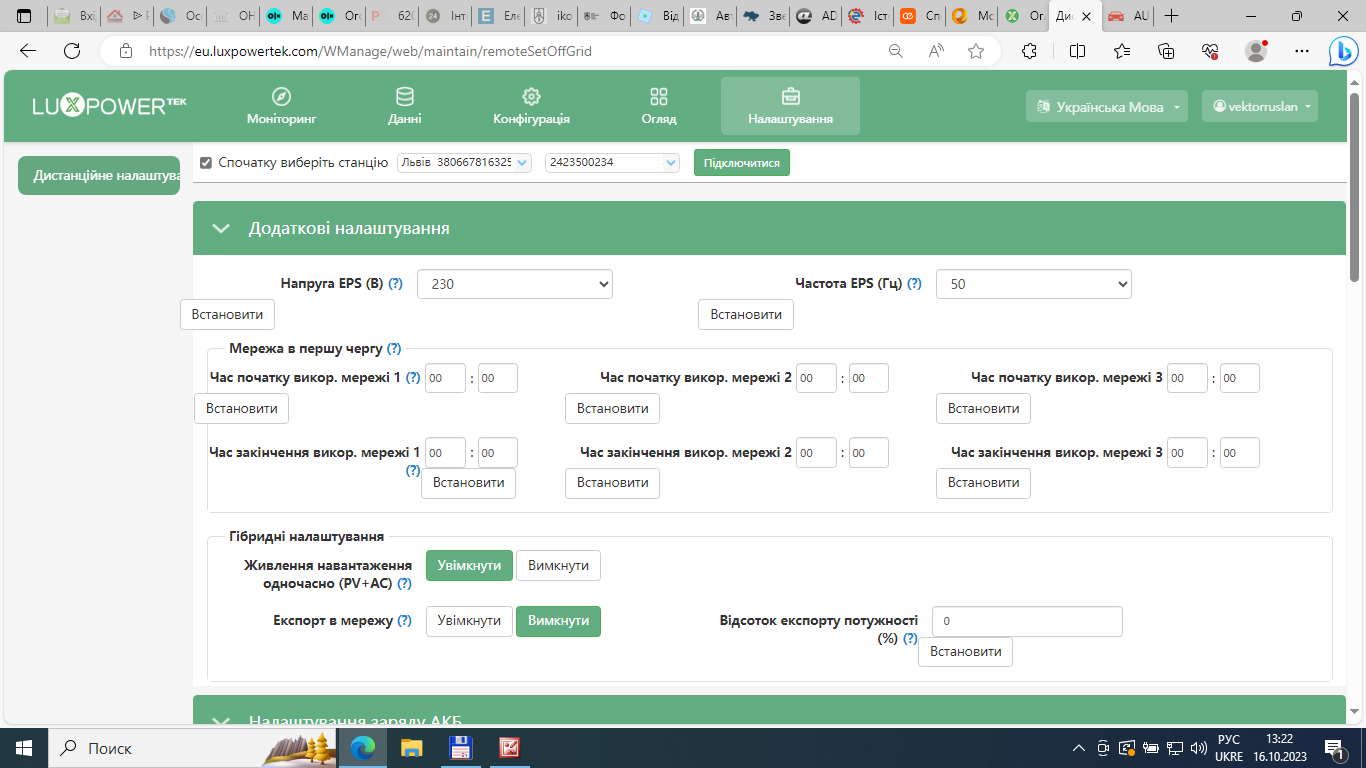Open the Моніторинг compass icon tab
The image size is (1366, 768).
tap(281, 106)
